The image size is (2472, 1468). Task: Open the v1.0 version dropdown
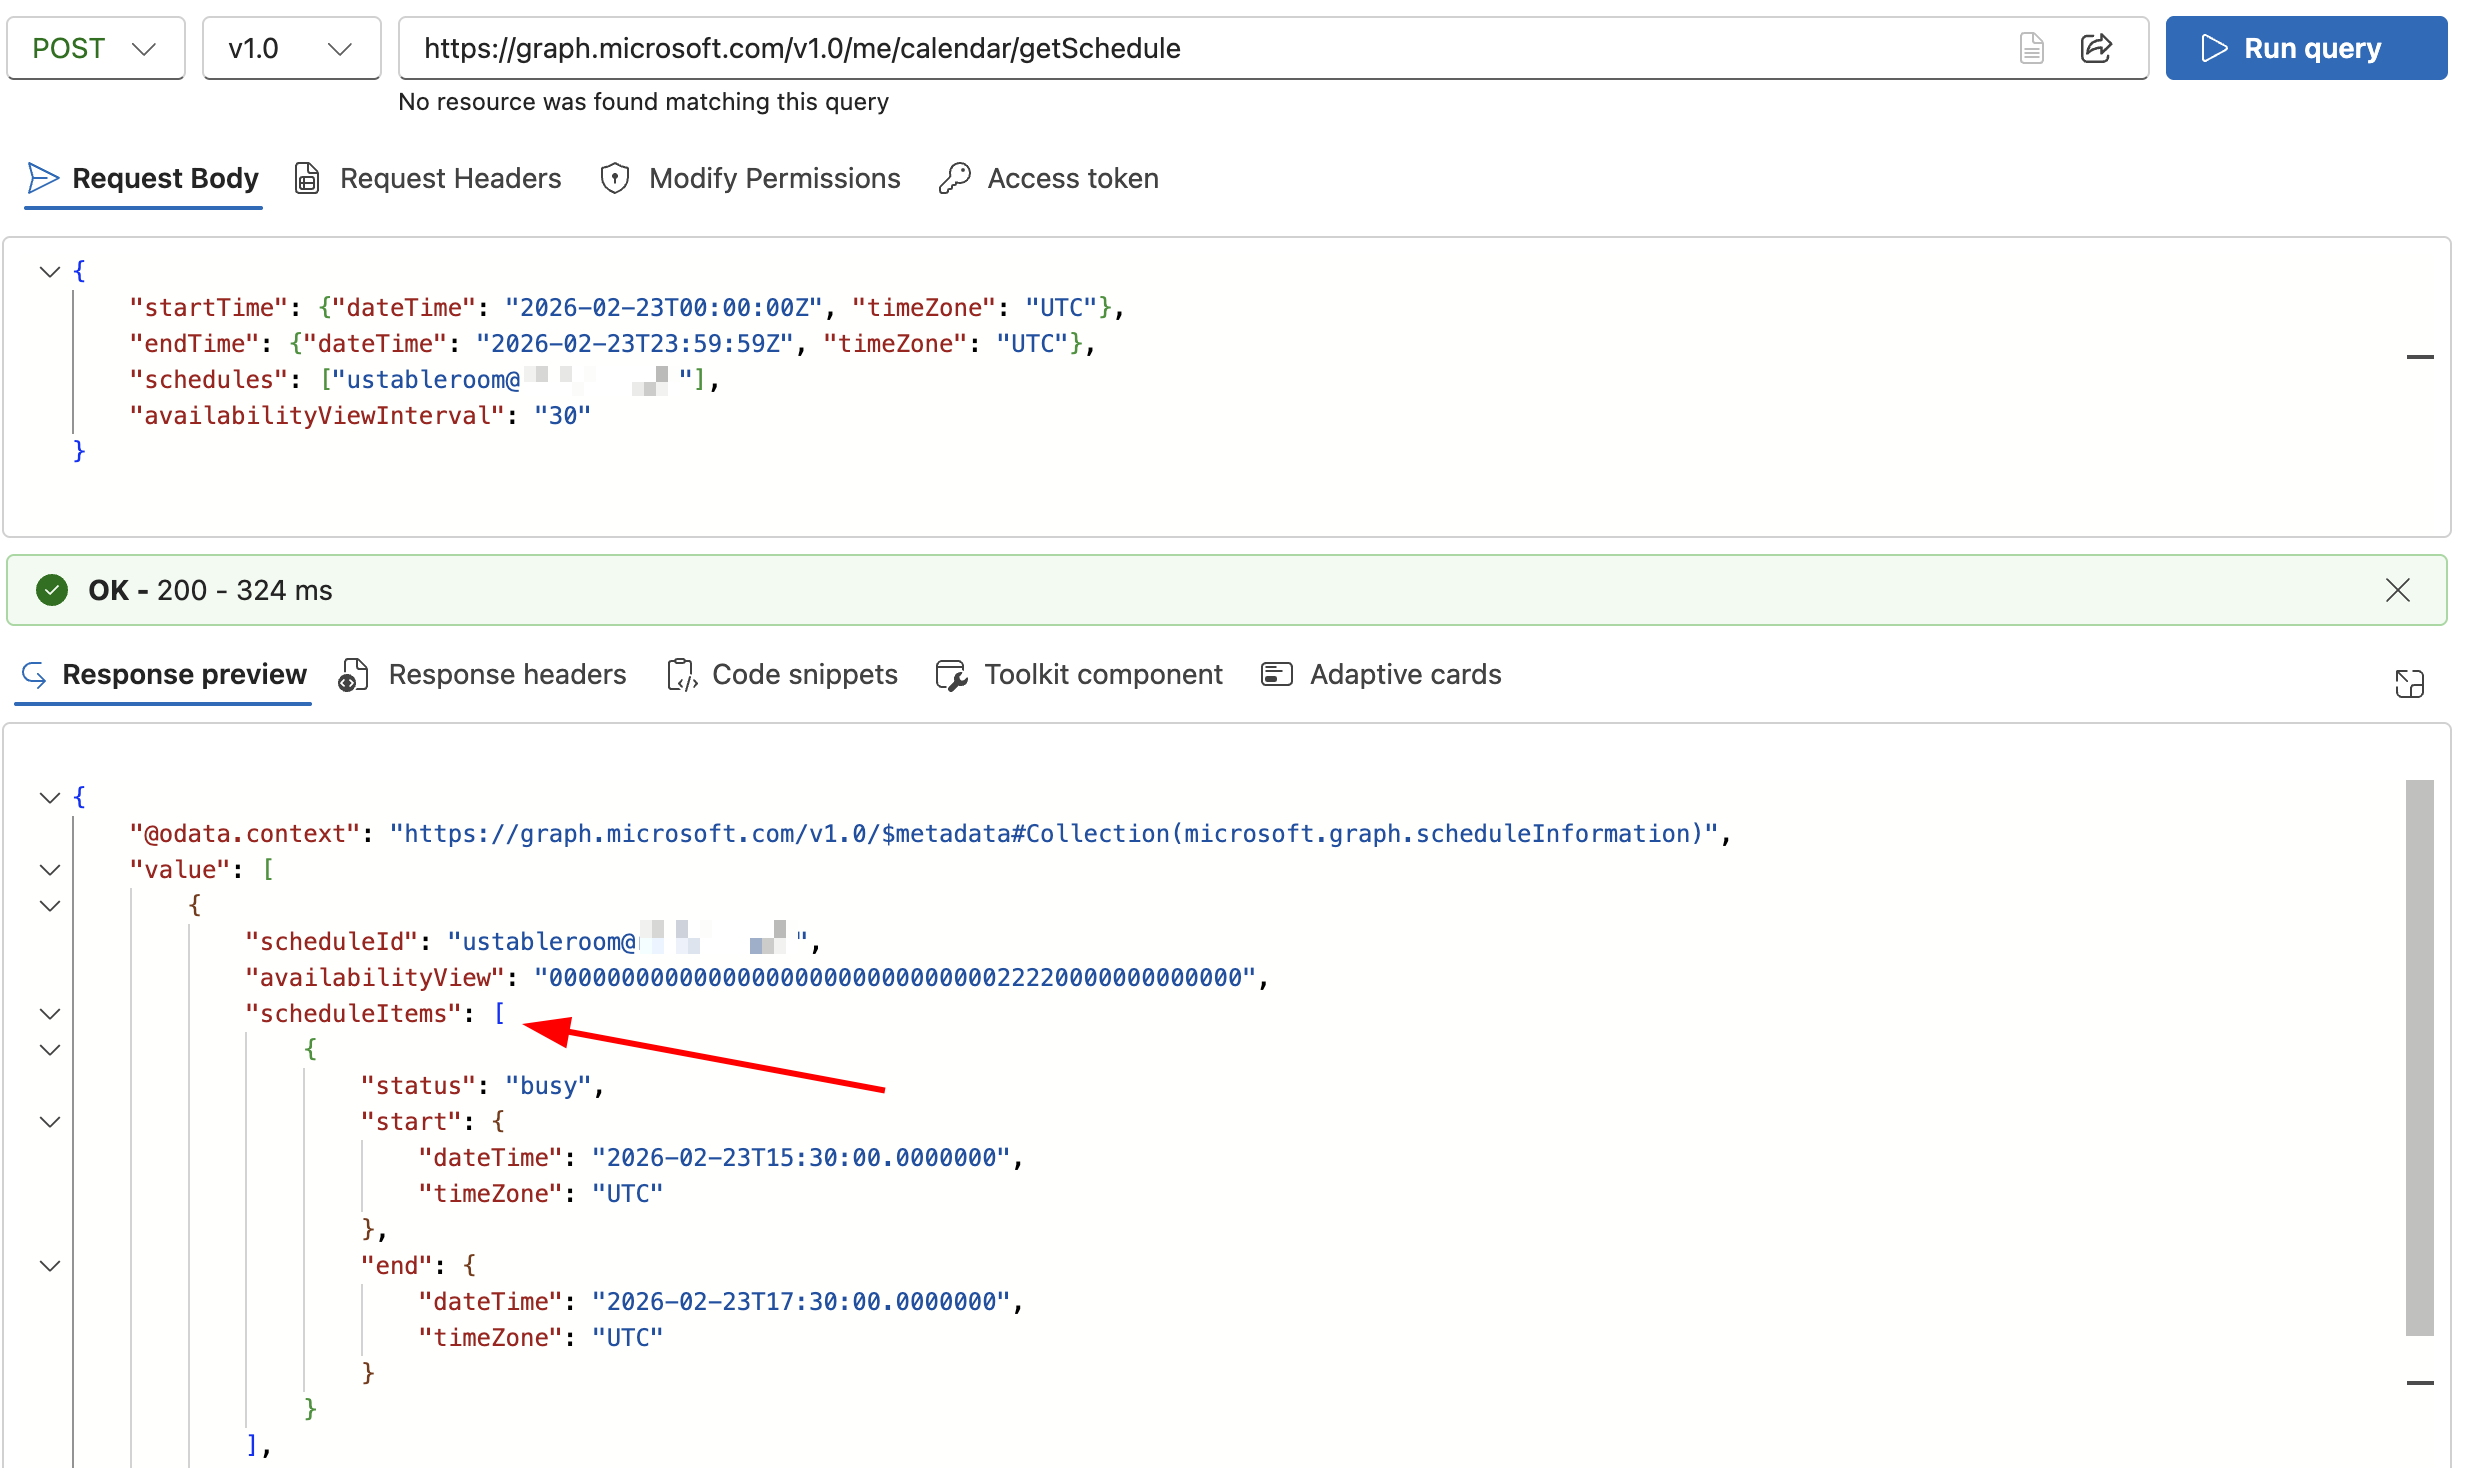pyautogui.click(x=290, y=48)
